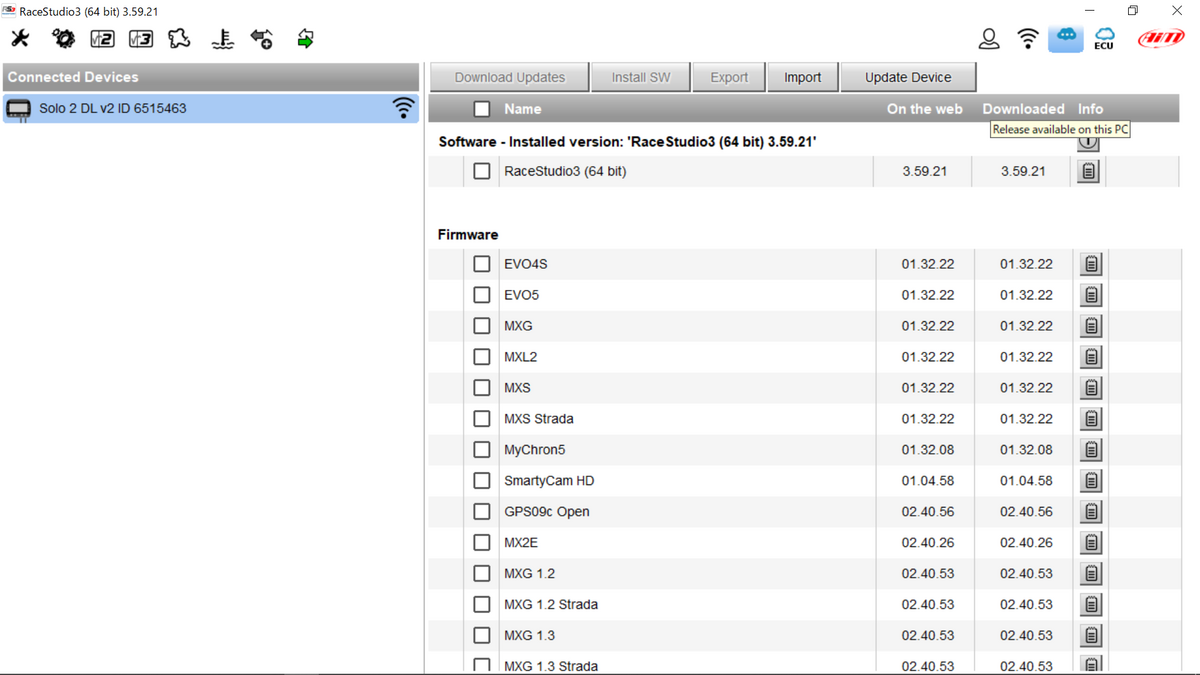The image size is (1200, 675).
Task: Check the EVO5 firmware checkbox
Action: pos(482,295)
